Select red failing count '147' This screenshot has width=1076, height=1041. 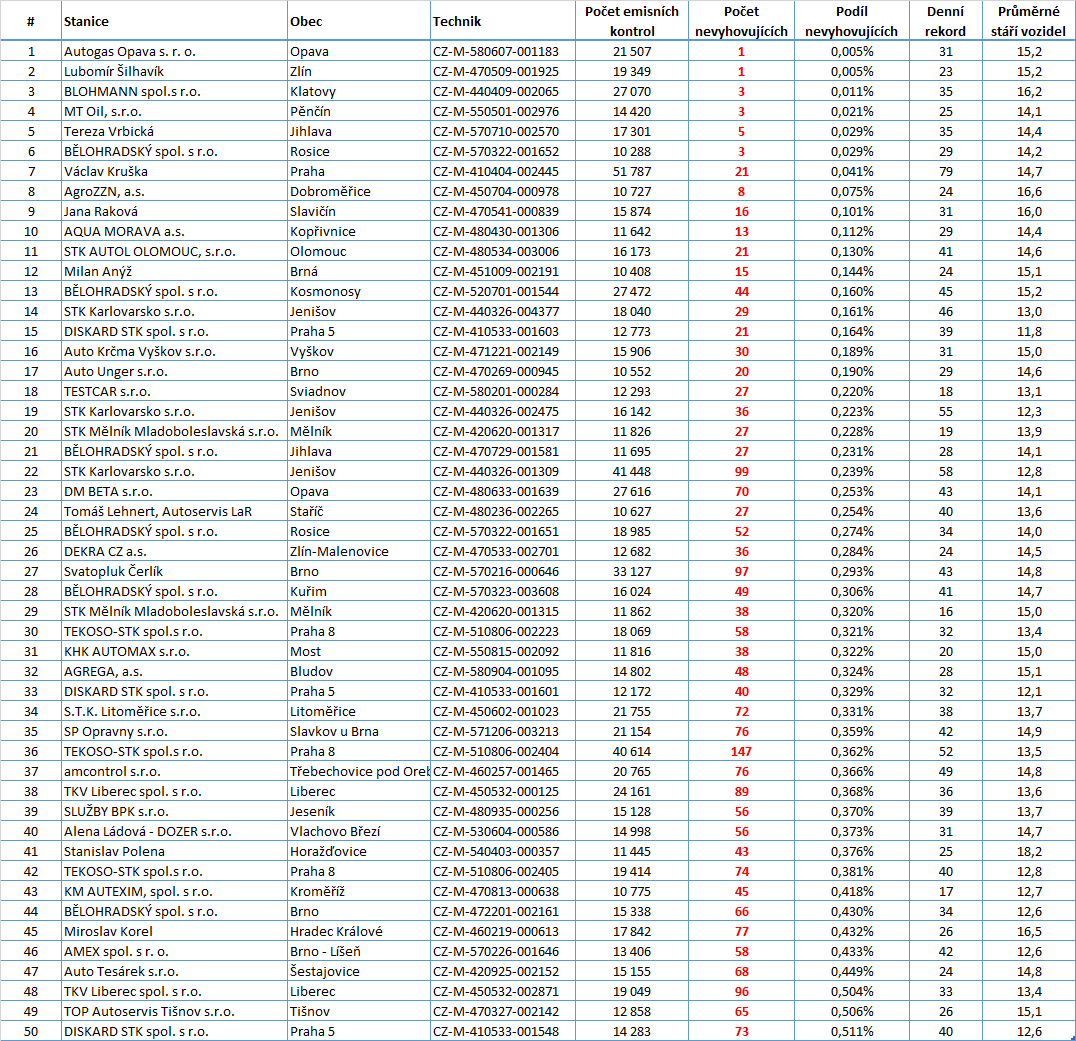point(741,751)
